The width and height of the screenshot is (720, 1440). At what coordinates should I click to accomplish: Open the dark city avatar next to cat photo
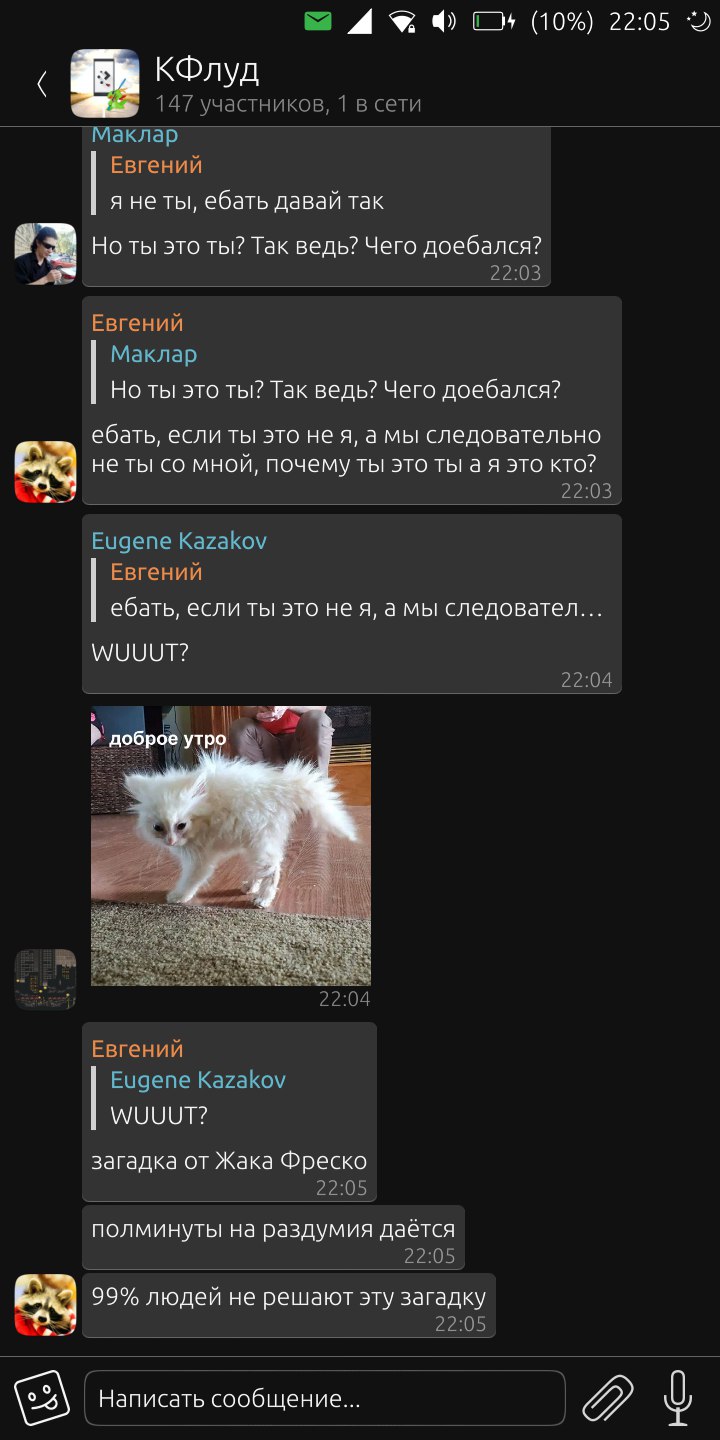[45, 980]
